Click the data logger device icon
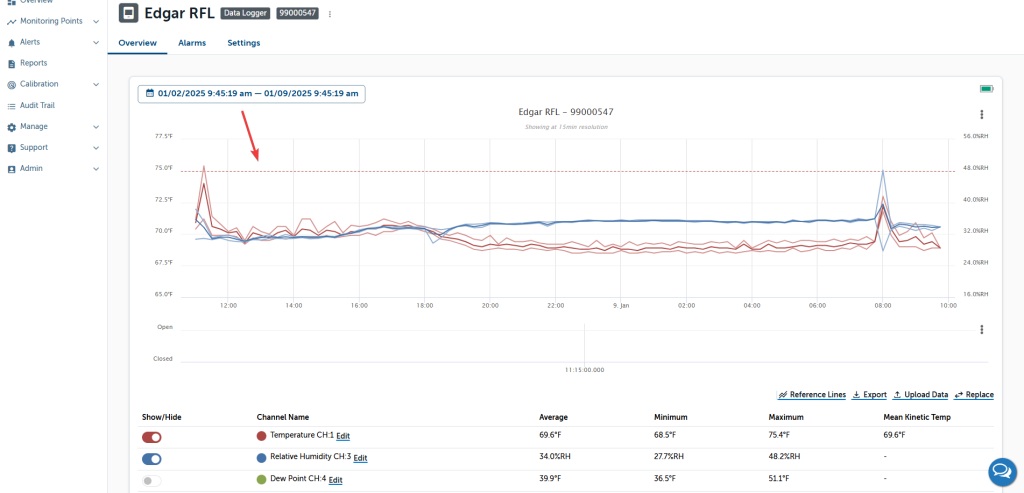 pyautogui.click(x=129, y=13)
